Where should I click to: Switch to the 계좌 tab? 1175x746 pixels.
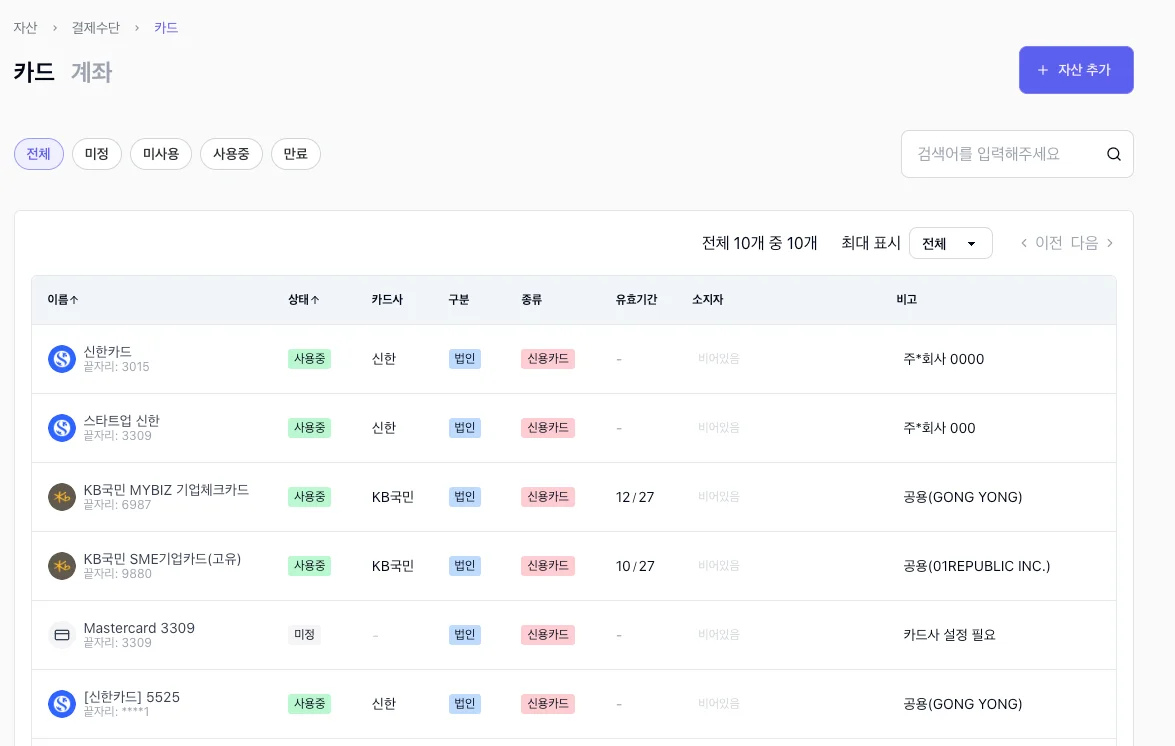pyautogui.click(x=91, y=71)
